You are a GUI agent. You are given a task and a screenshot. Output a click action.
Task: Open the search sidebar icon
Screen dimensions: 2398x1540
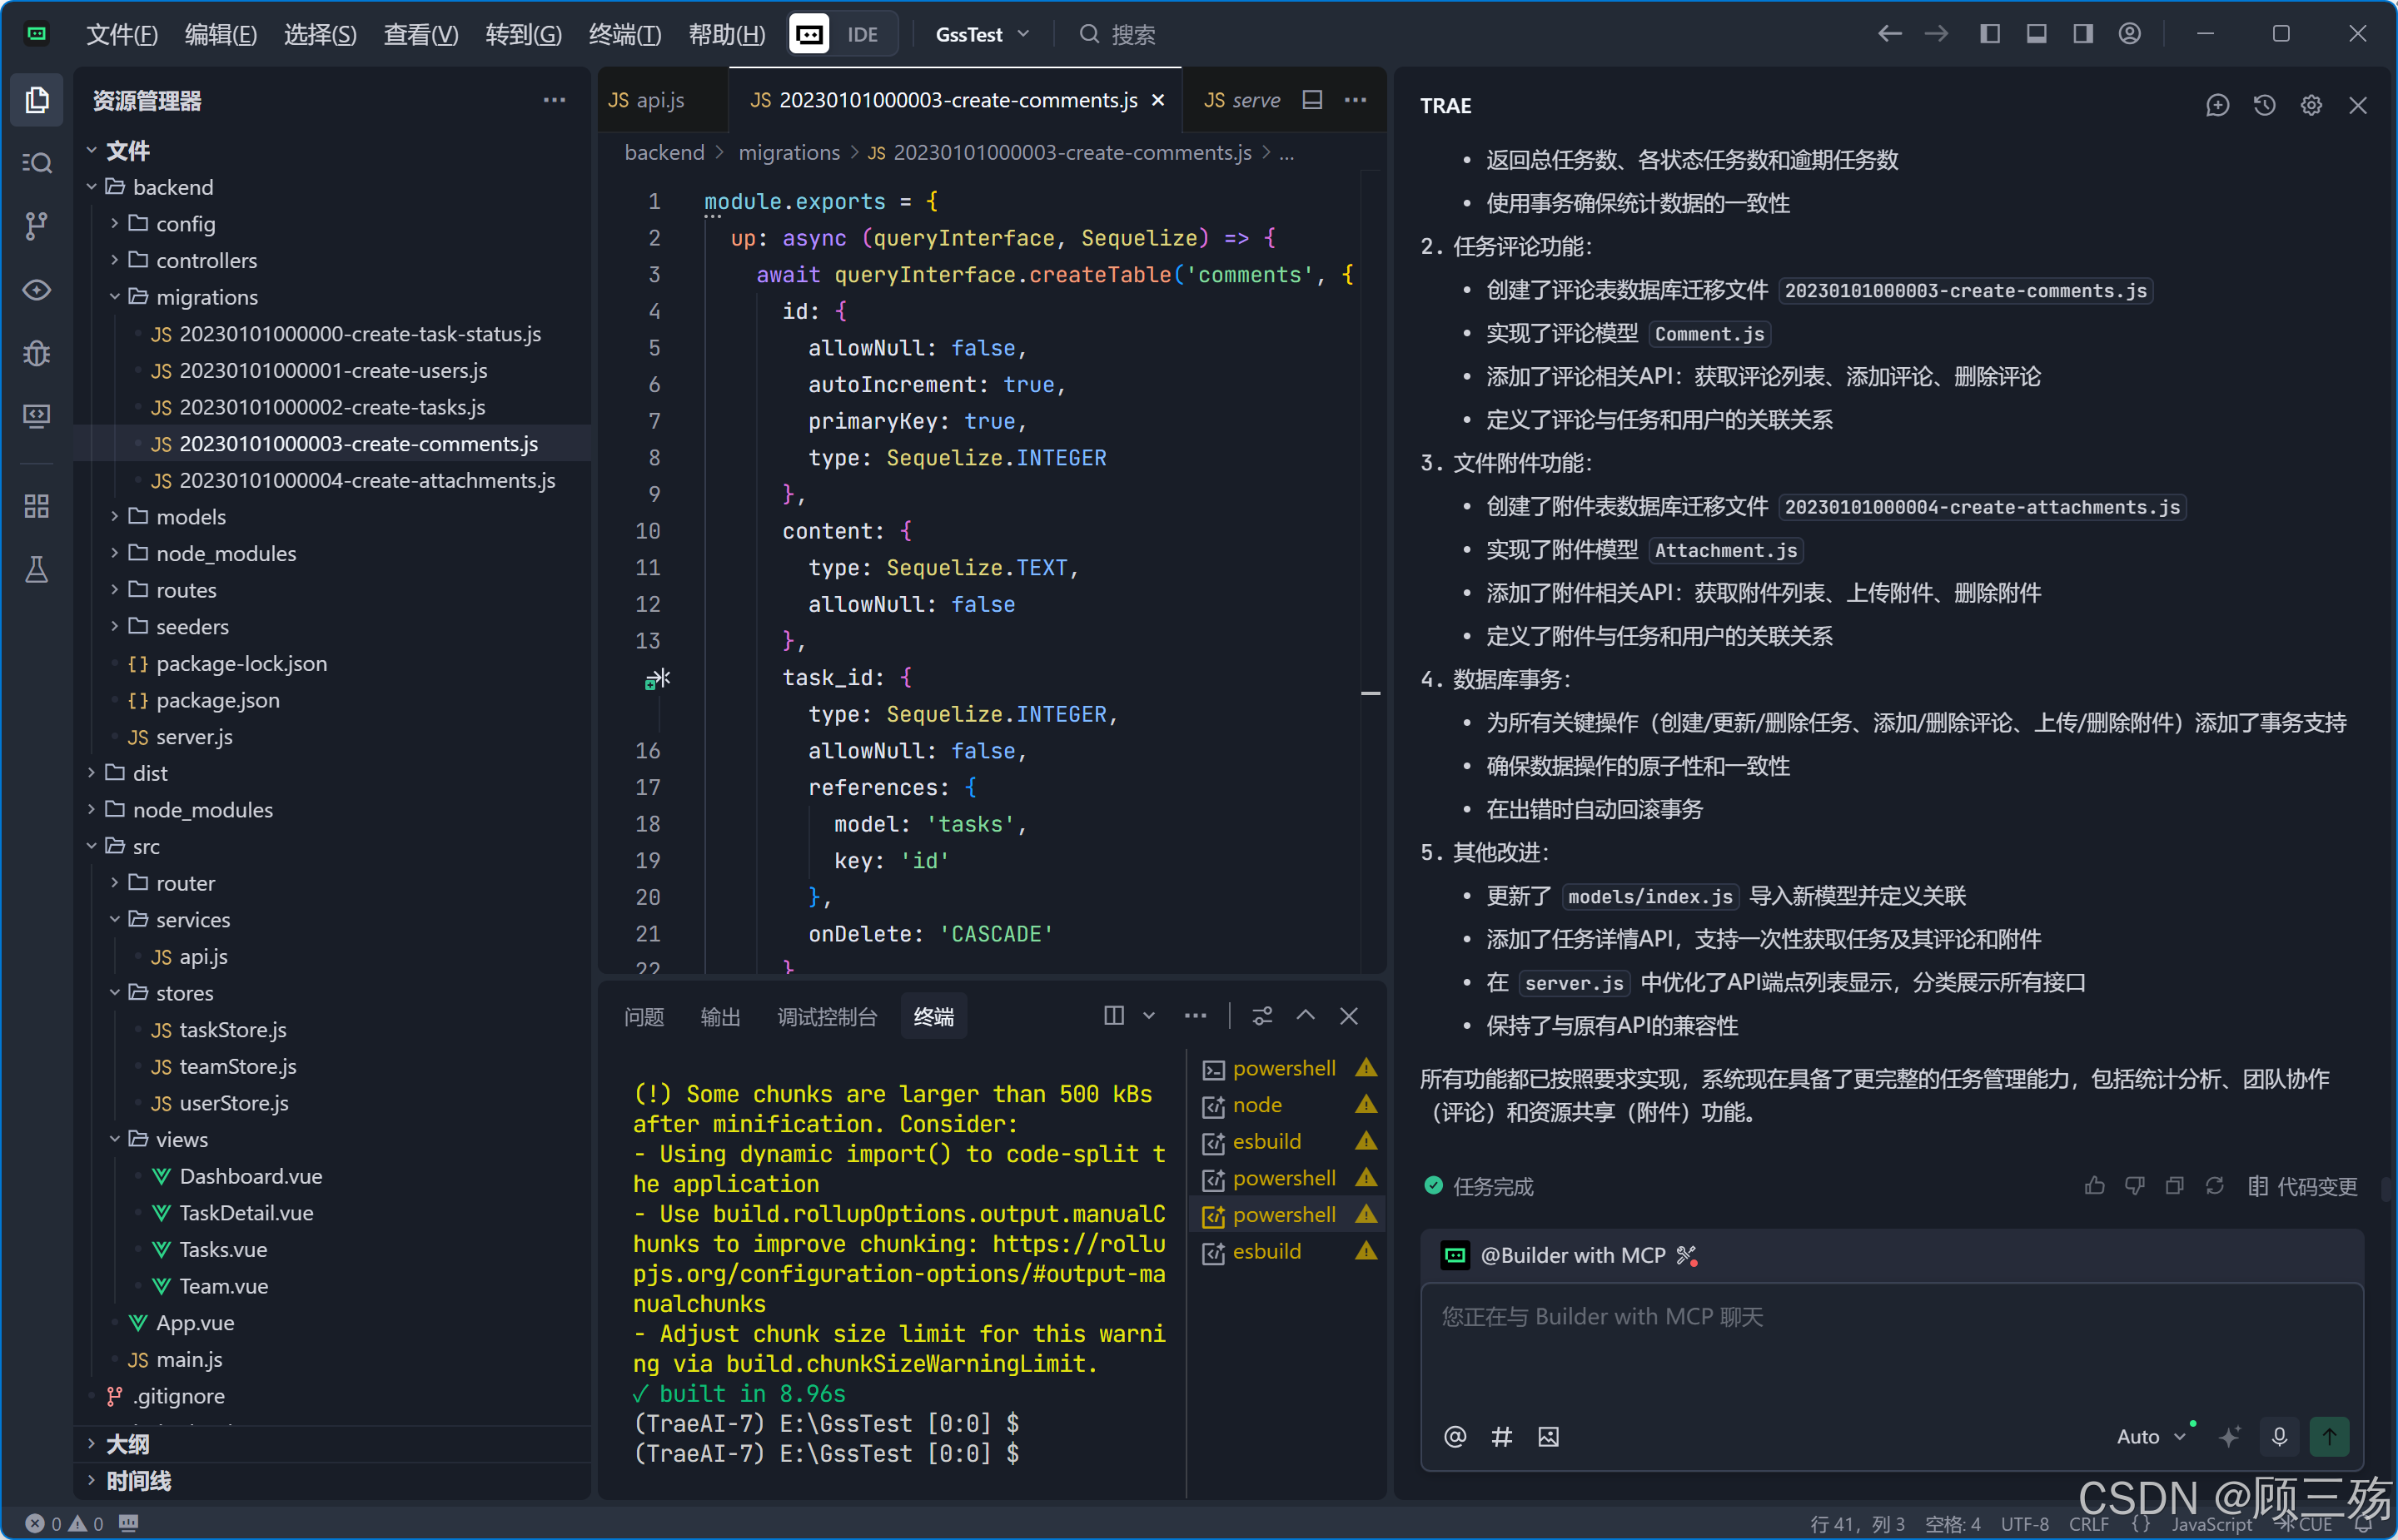click(x=36, y=162)
